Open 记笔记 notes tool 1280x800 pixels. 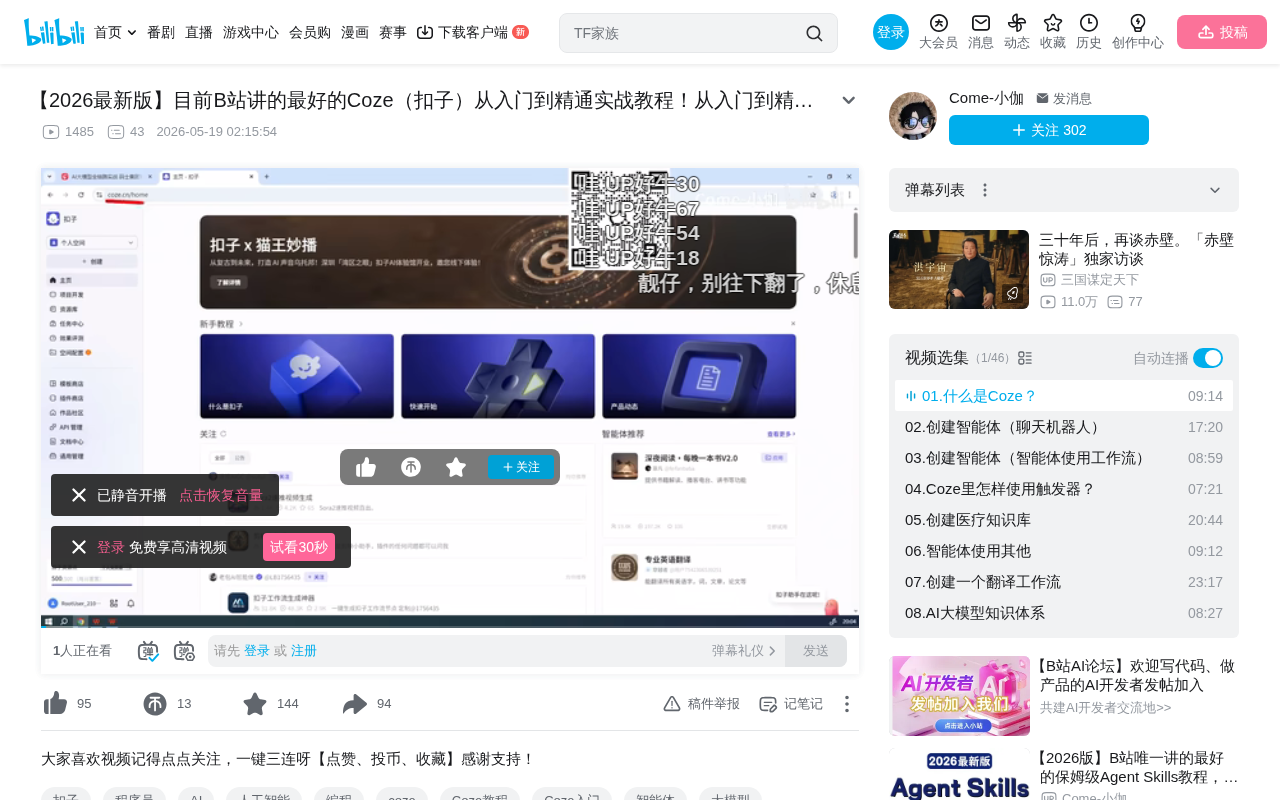click(791, 704)
